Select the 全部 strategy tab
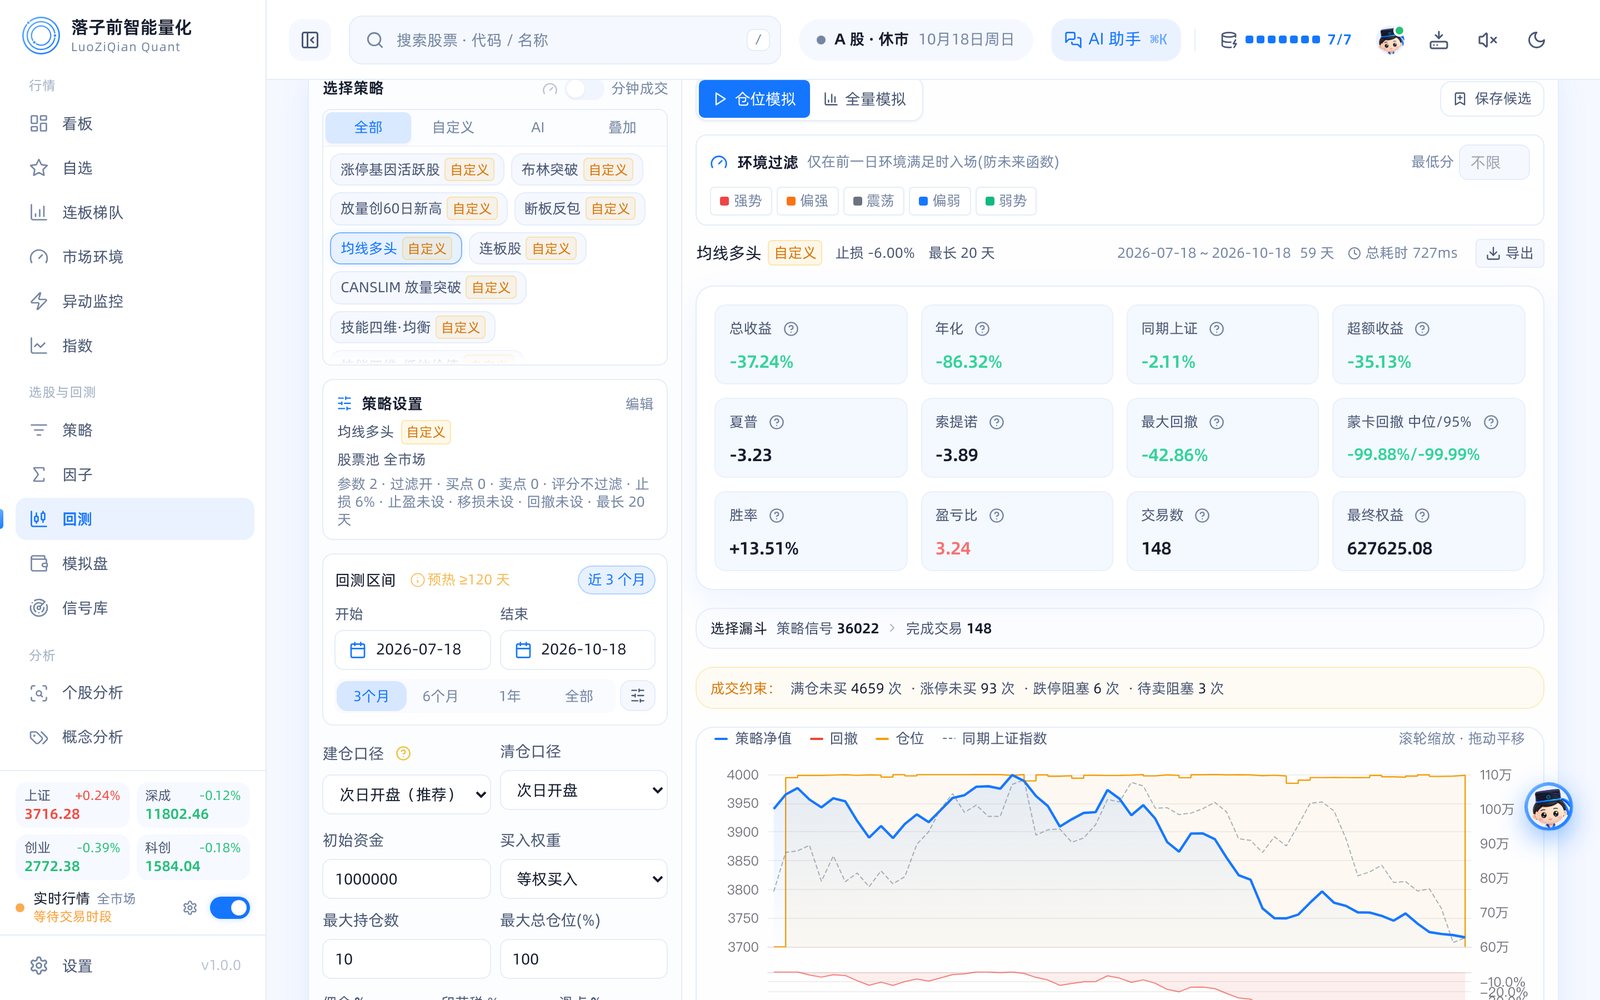This screenshot has width=1600, height=1000. [368, 128]
